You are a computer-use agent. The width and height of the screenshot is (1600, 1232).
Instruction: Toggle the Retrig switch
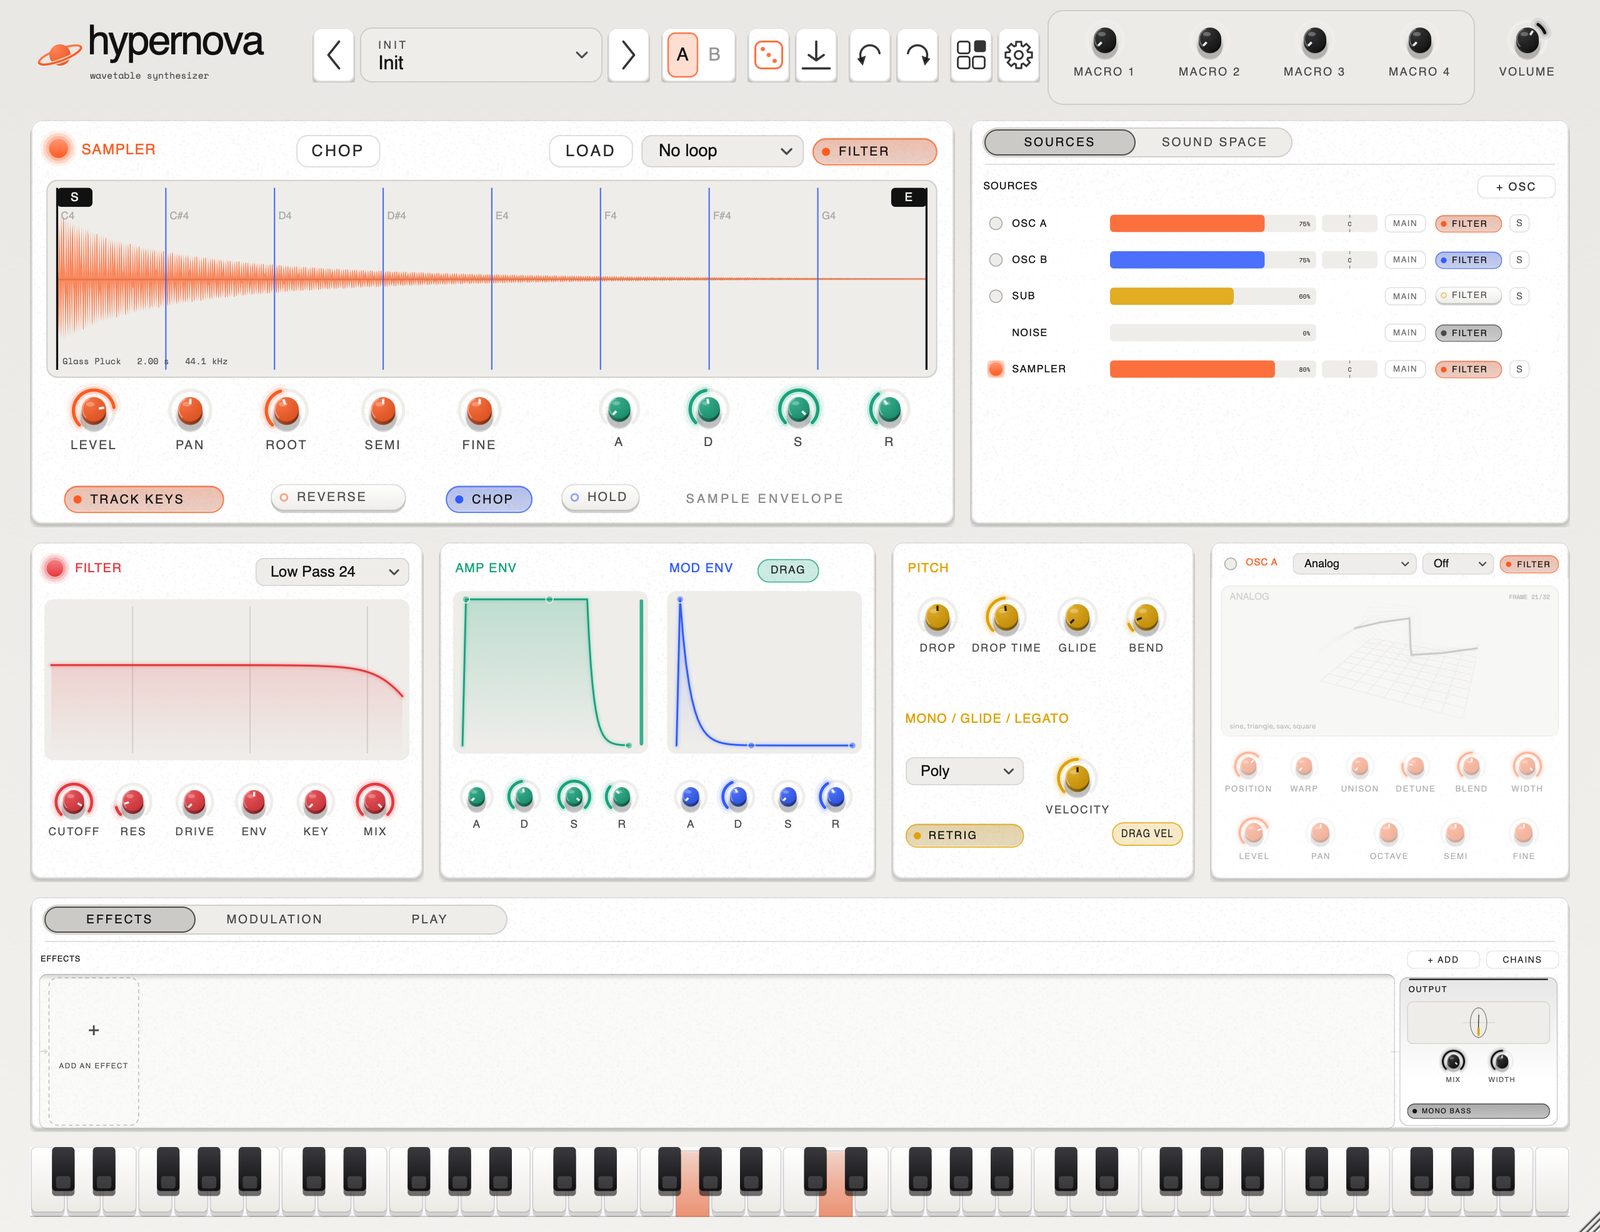(x=964, y=835)
